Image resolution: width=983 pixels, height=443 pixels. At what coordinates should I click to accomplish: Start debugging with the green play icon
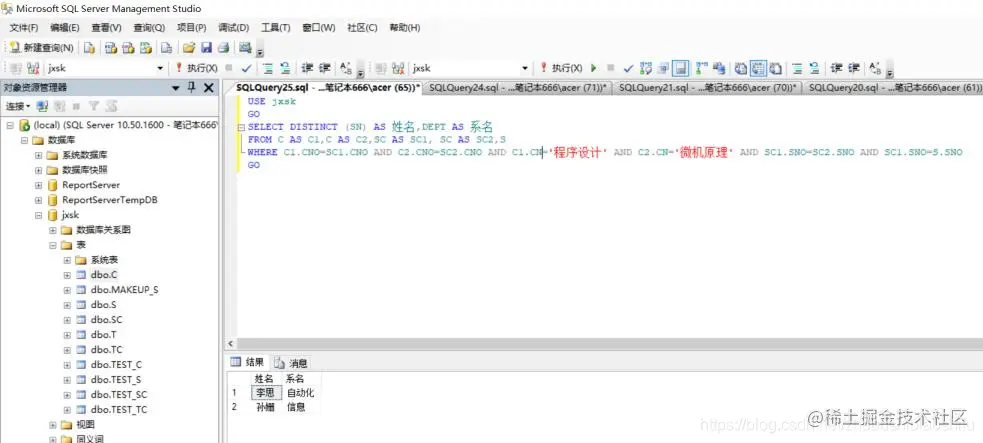(594, 68)
